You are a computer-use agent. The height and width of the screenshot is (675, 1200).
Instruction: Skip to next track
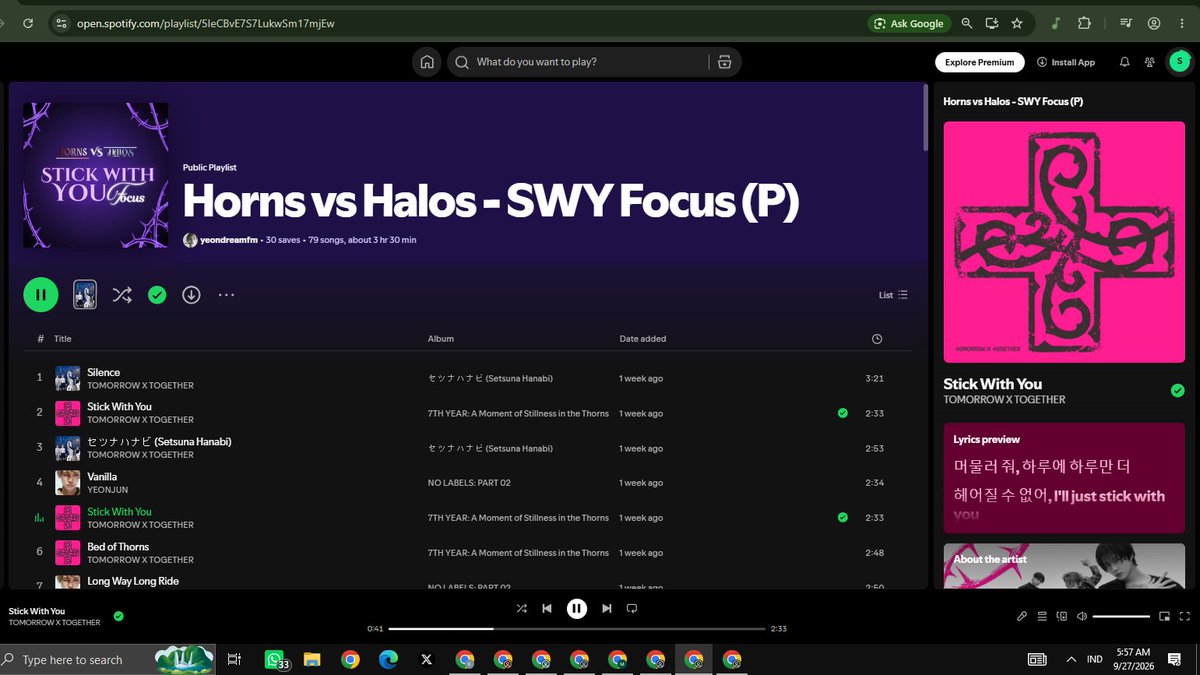(x=606, y=608)
